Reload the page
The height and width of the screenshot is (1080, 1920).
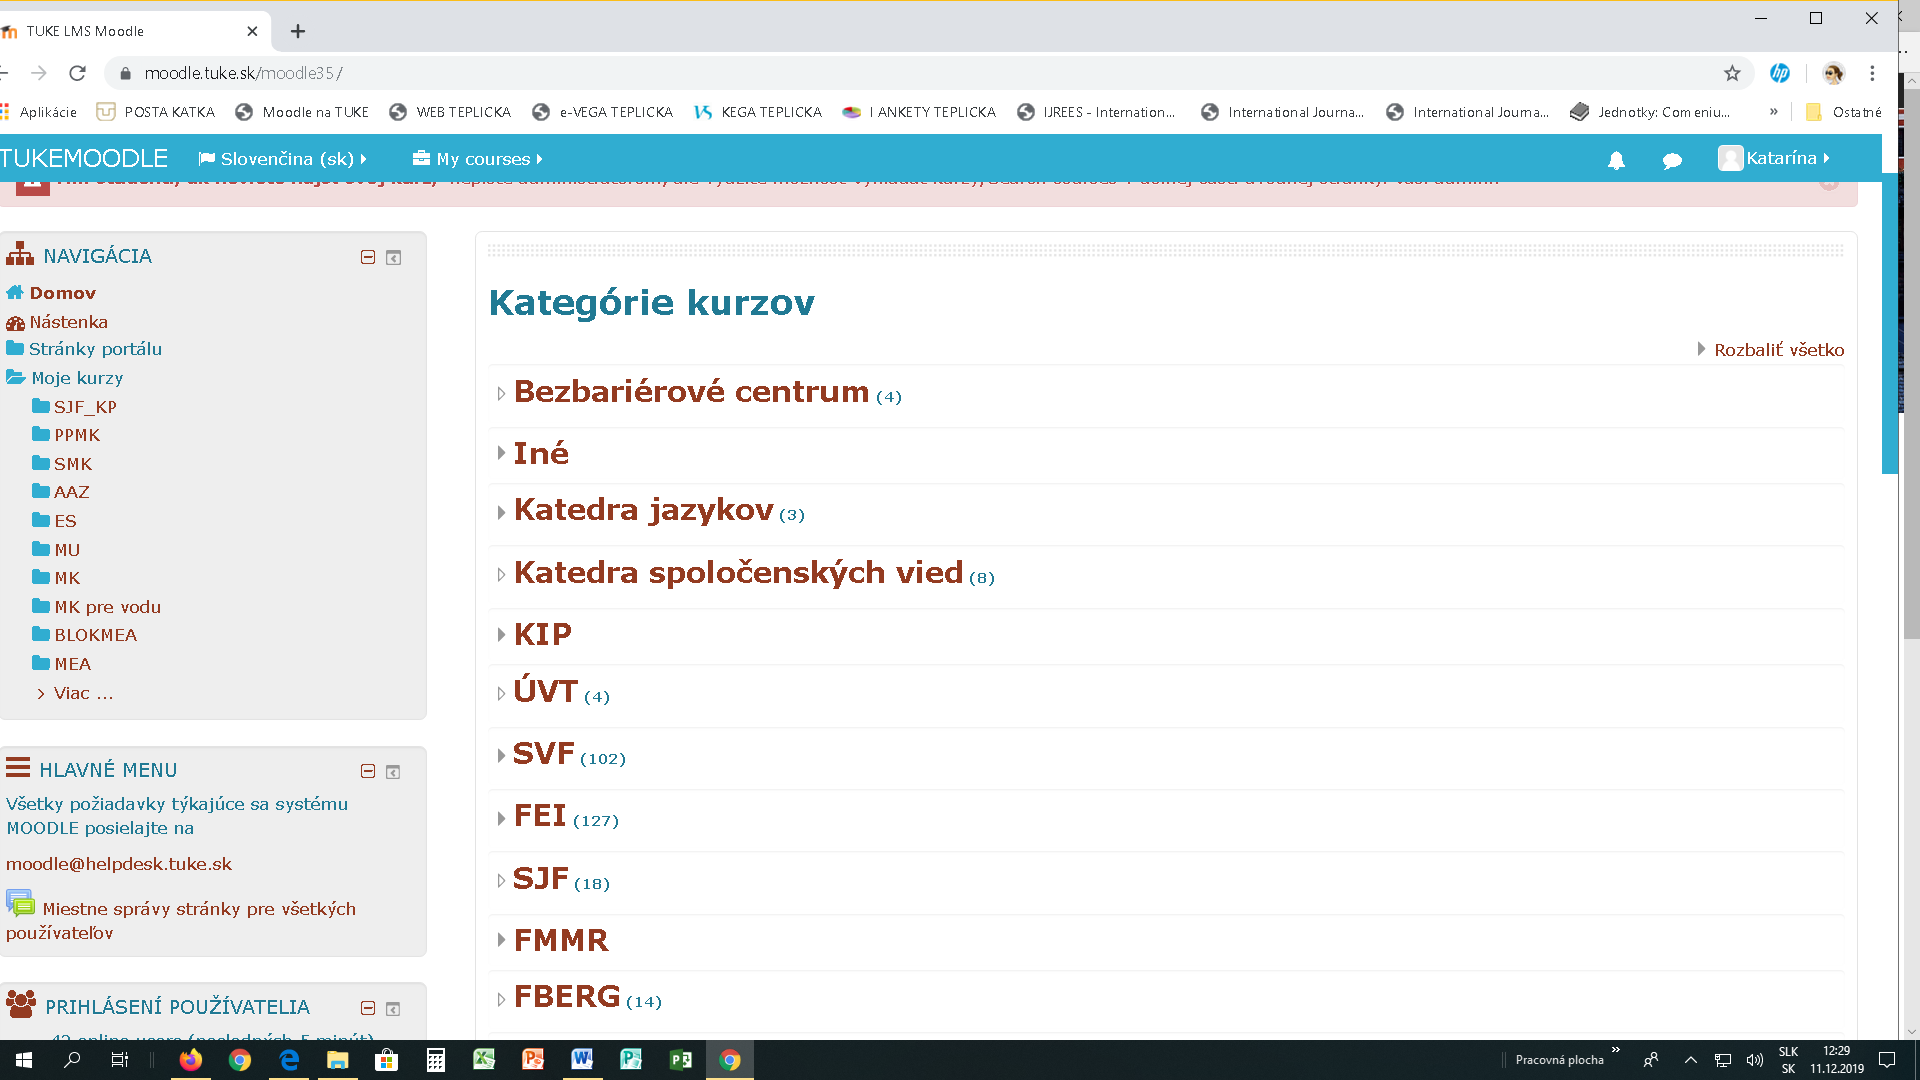(x=77, y=73)
